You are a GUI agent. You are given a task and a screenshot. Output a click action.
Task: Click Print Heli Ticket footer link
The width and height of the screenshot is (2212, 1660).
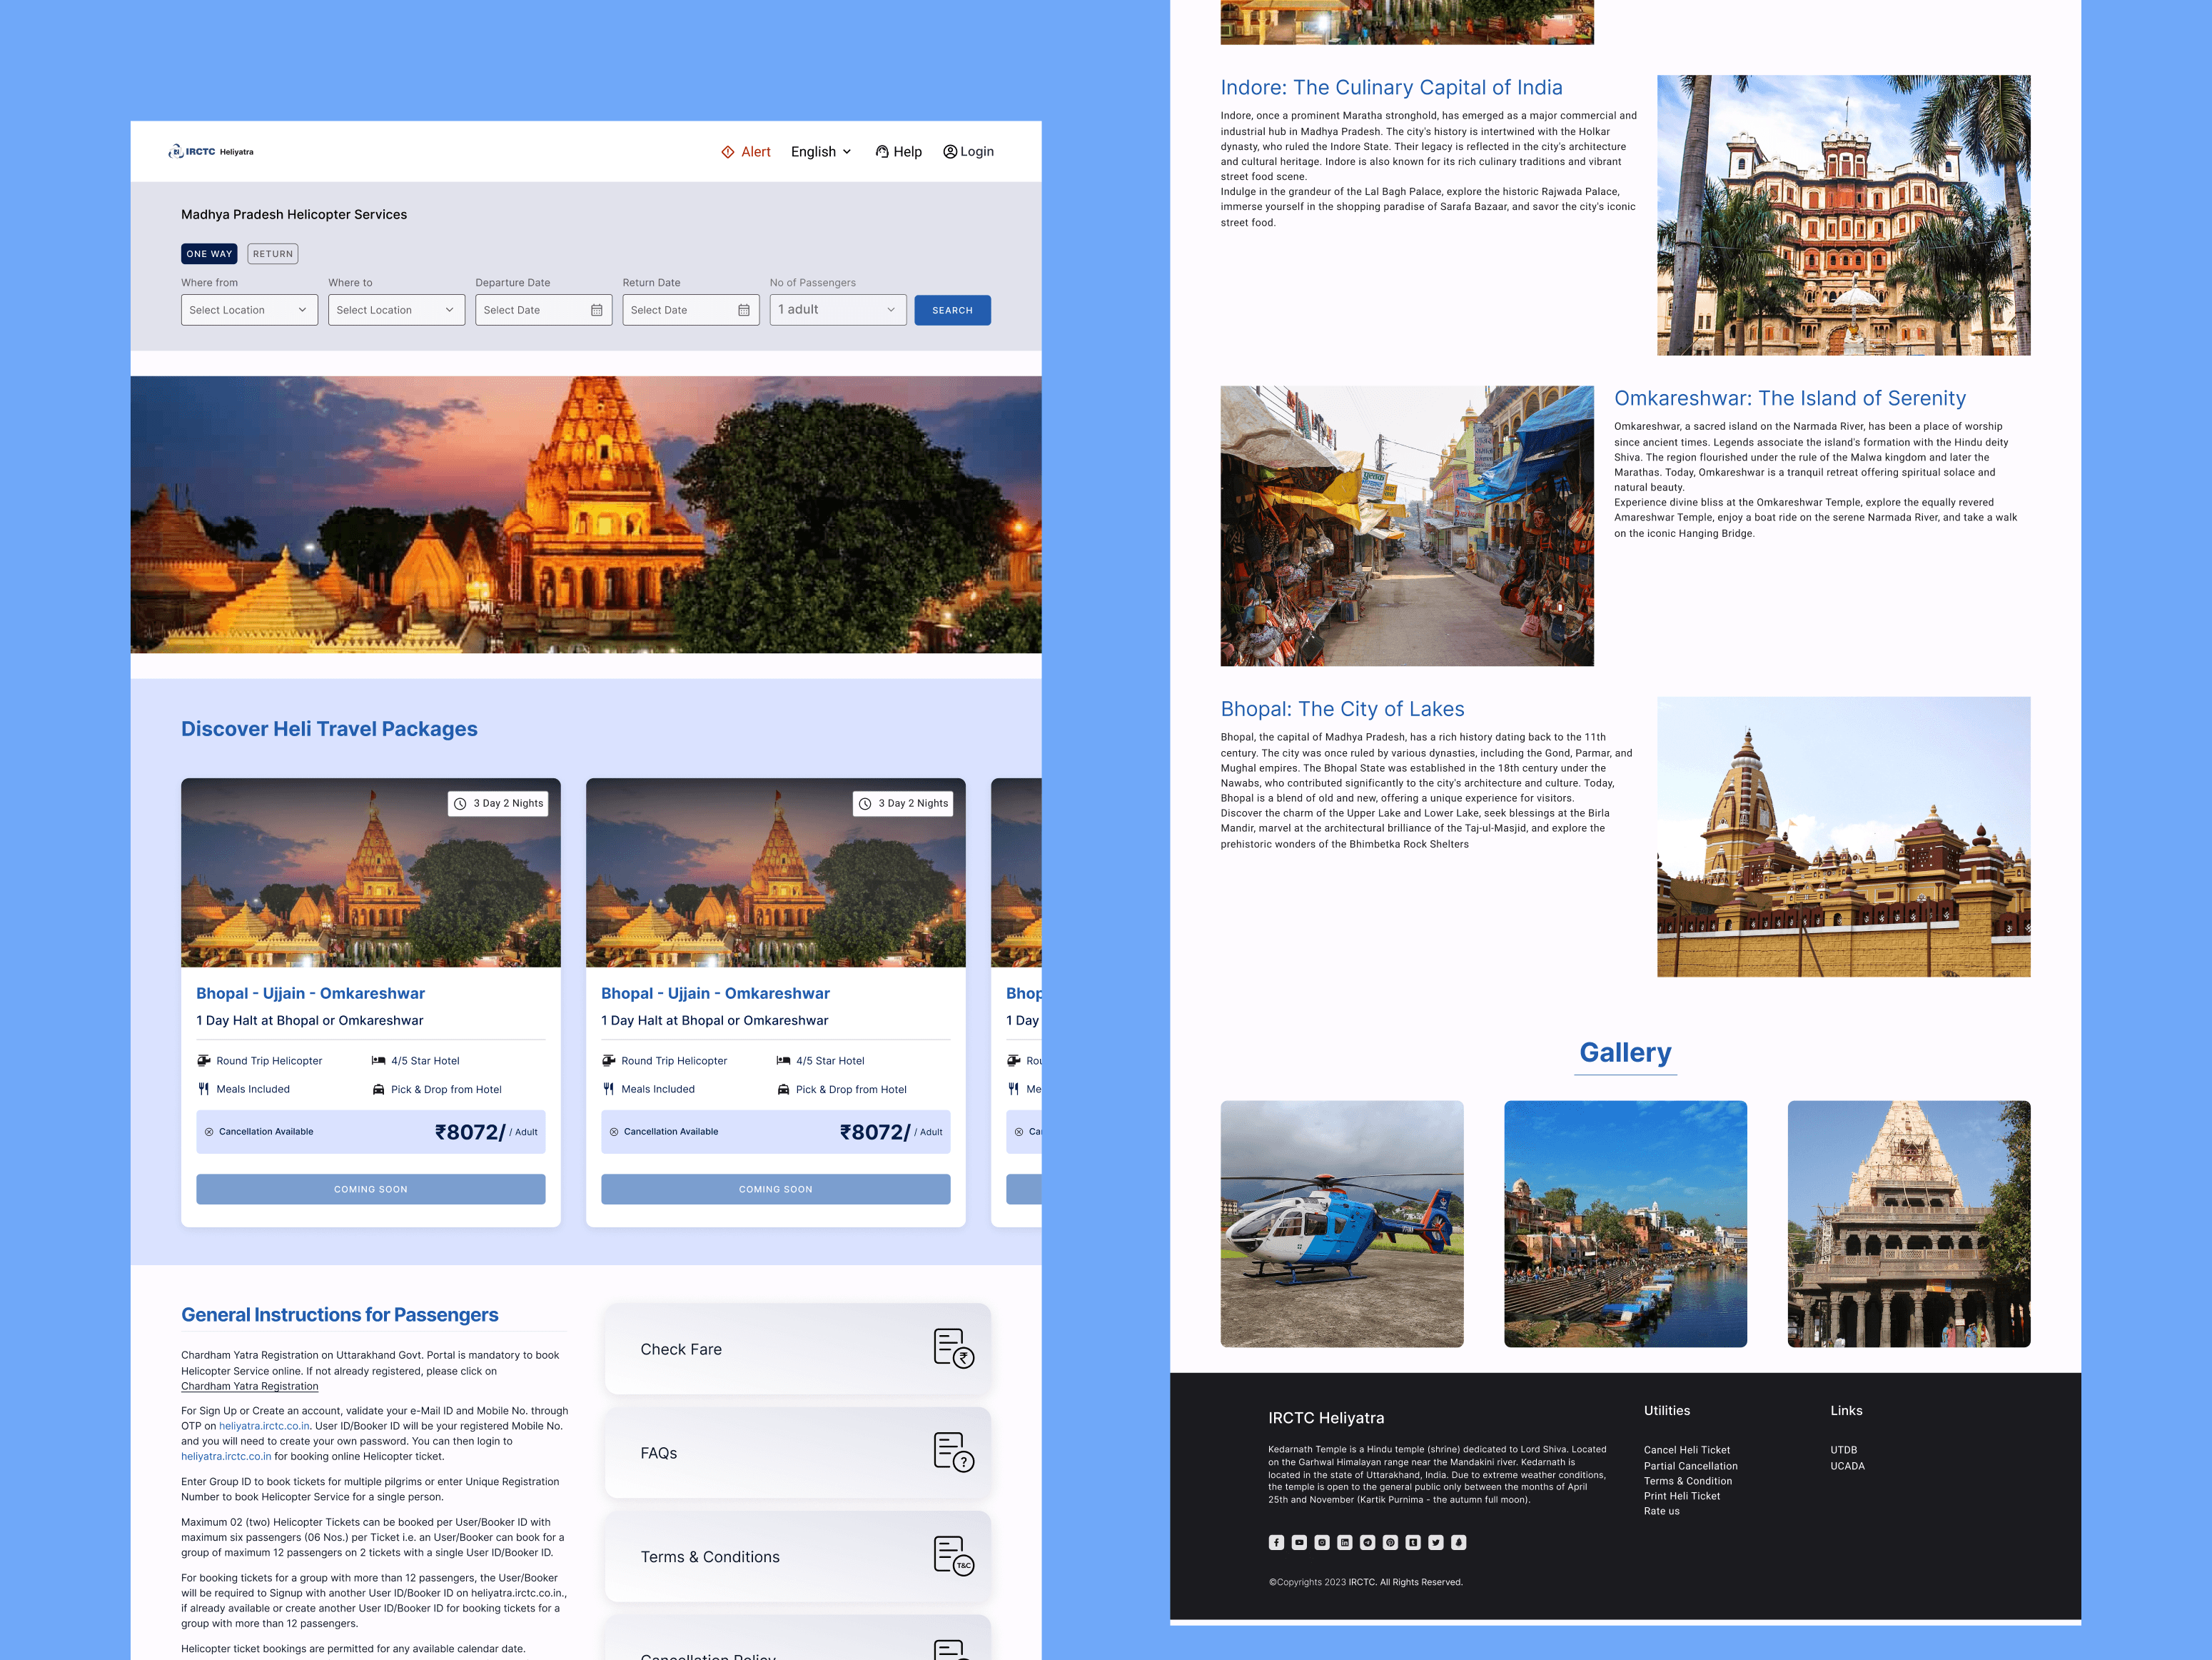coord(1682,1496)
